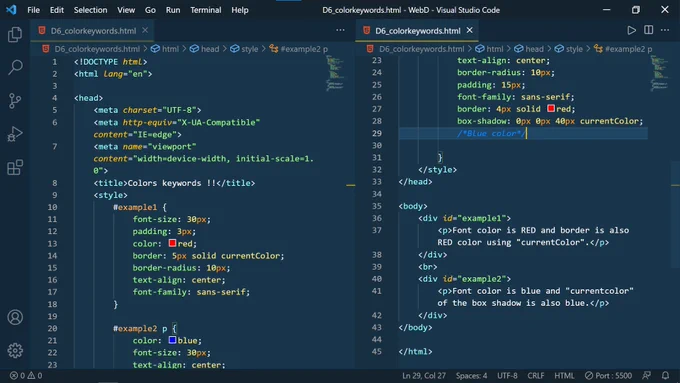Close the right D6_colorkeywords.html tab
Screen dimensions: 680x383
click(x=470, y=30)
